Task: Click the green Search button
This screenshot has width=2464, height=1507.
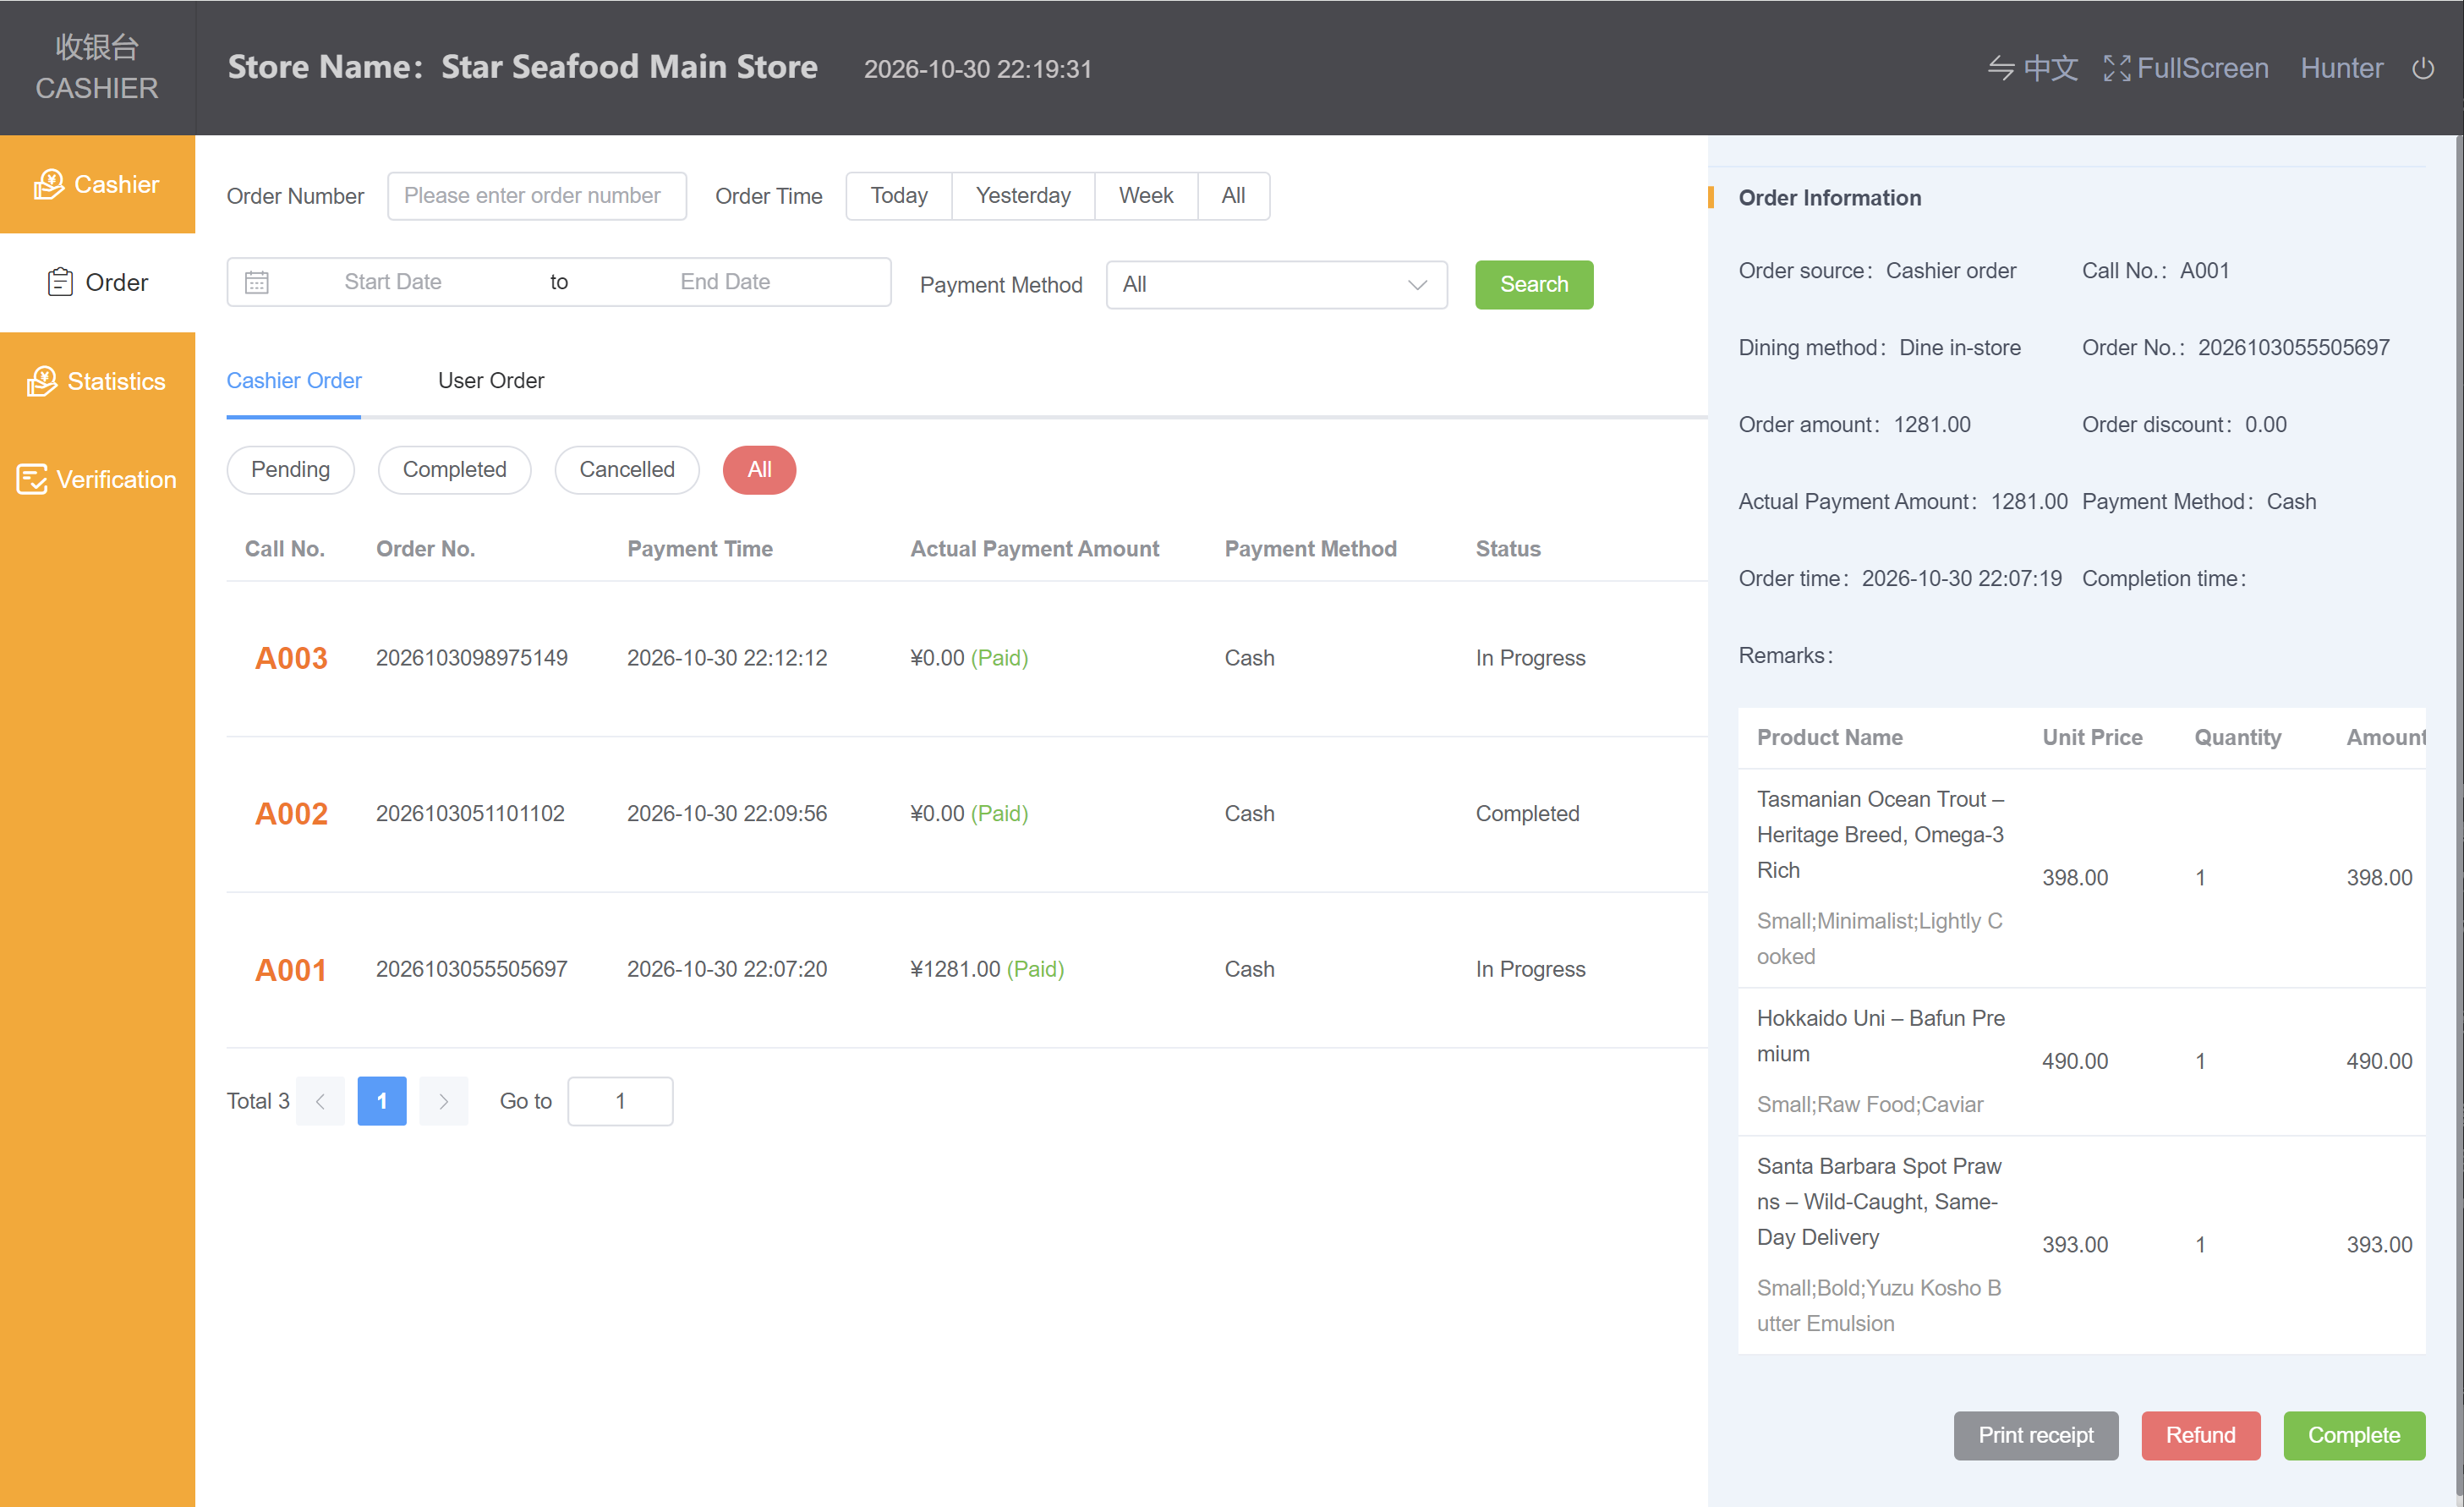Action: click(x=1533, y=285)
